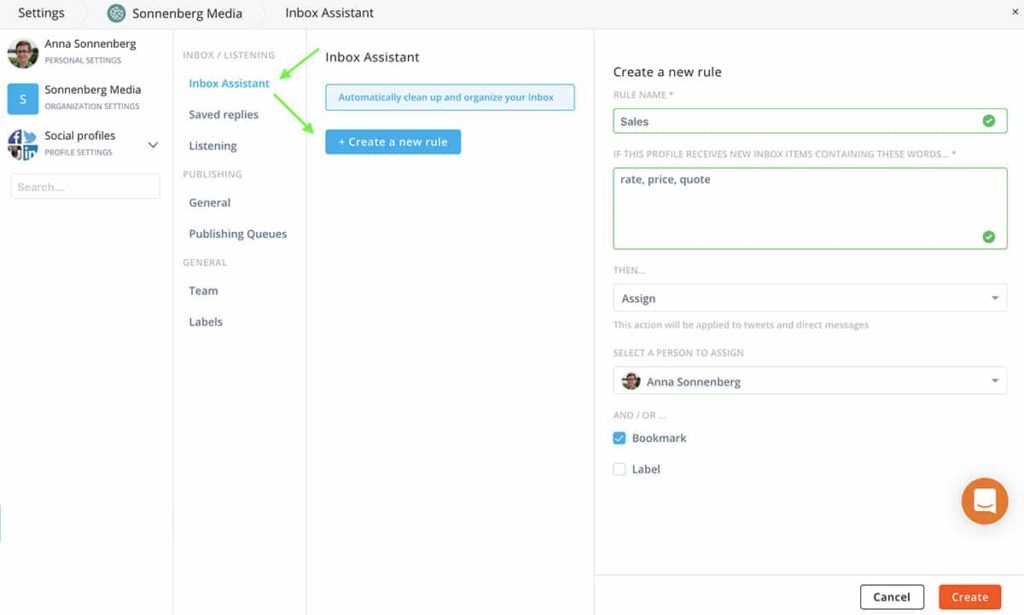Click the green checkmark in keywords box
Viewport: 1024px width, 615px height.
(x=988, y=237)
